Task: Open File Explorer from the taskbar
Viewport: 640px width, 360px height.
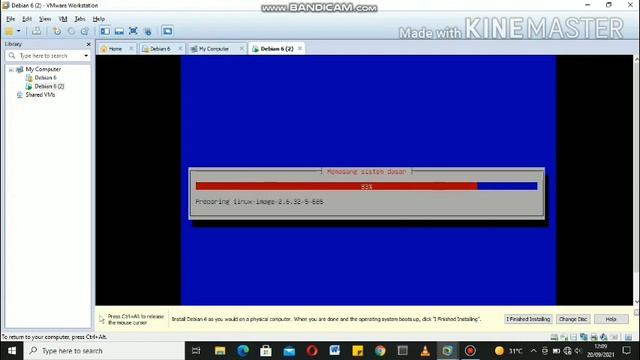Action: pos(220,351)
